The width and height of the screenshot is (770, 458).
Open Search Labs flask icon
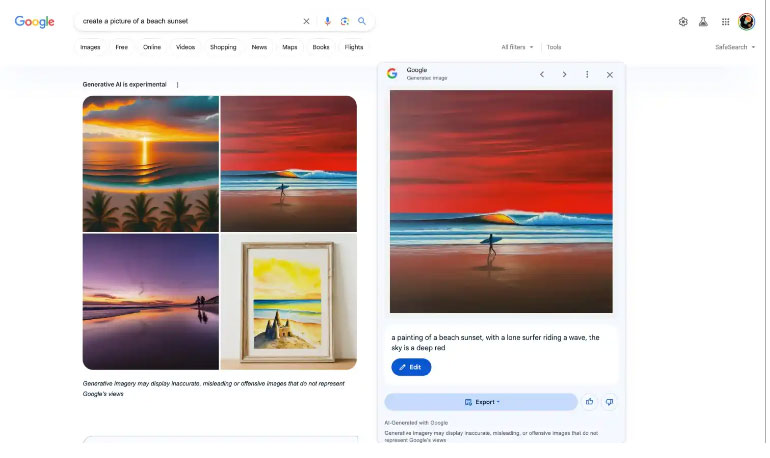(x=703, y=21)
